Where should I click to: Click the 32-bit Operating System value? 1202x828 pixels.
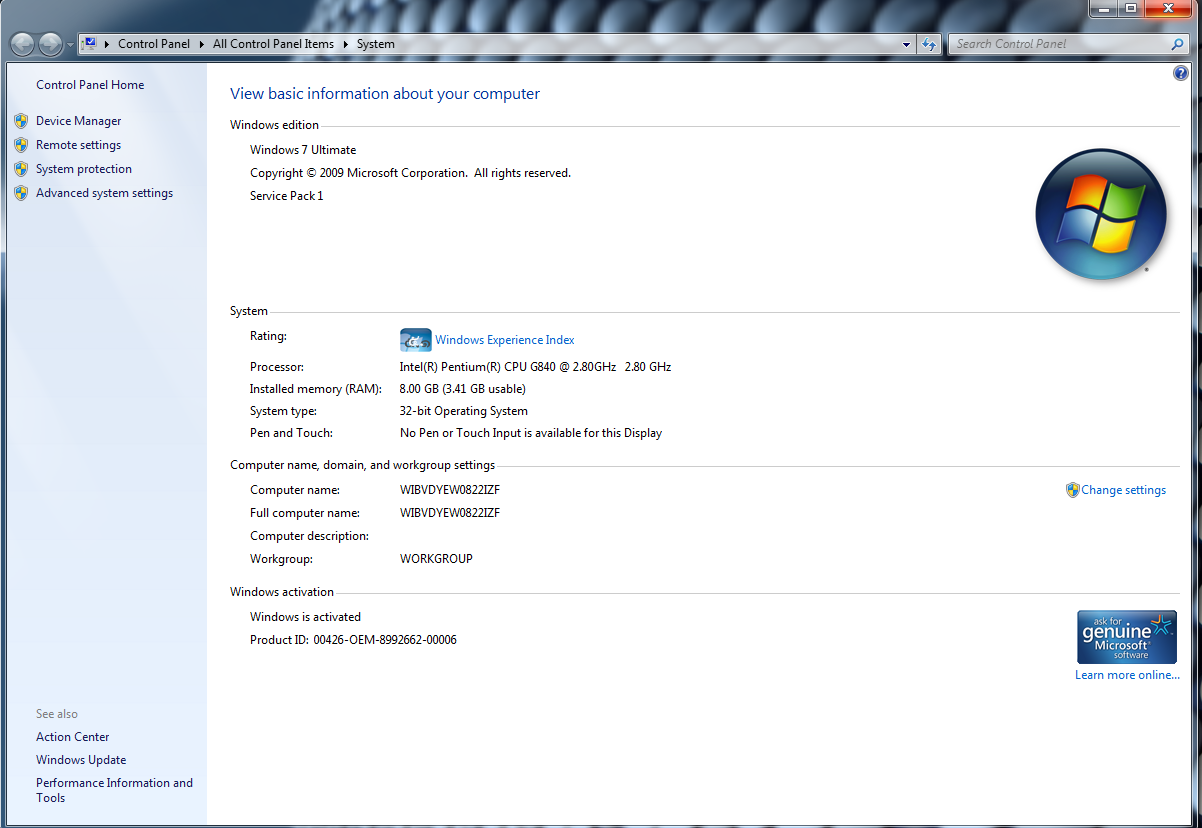[464, 411]
